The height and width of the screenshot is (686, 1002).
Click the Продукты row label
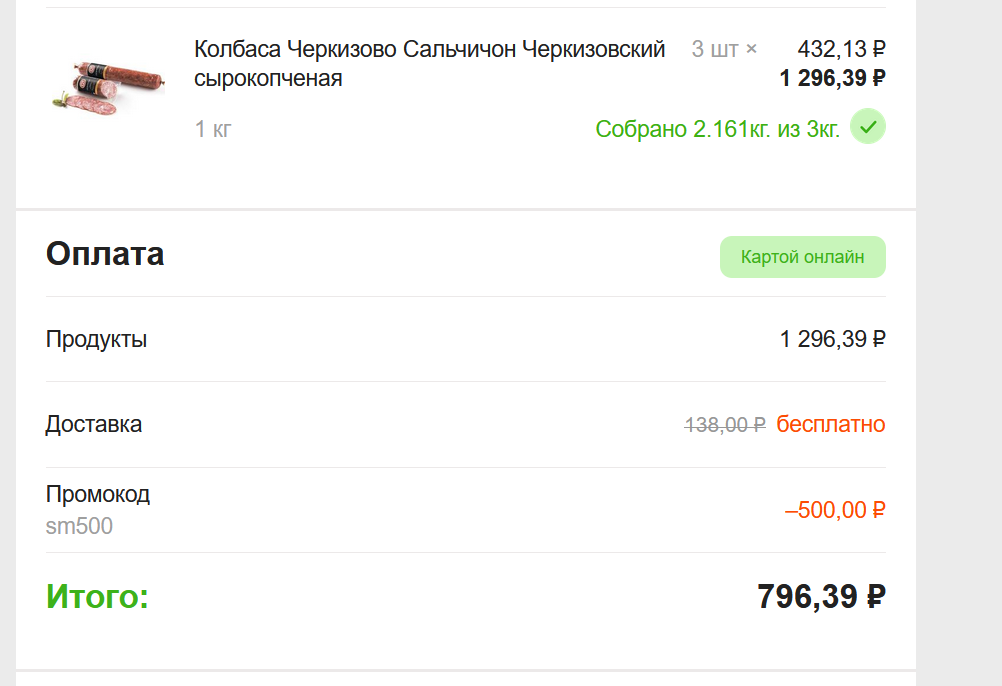(96, 339)
